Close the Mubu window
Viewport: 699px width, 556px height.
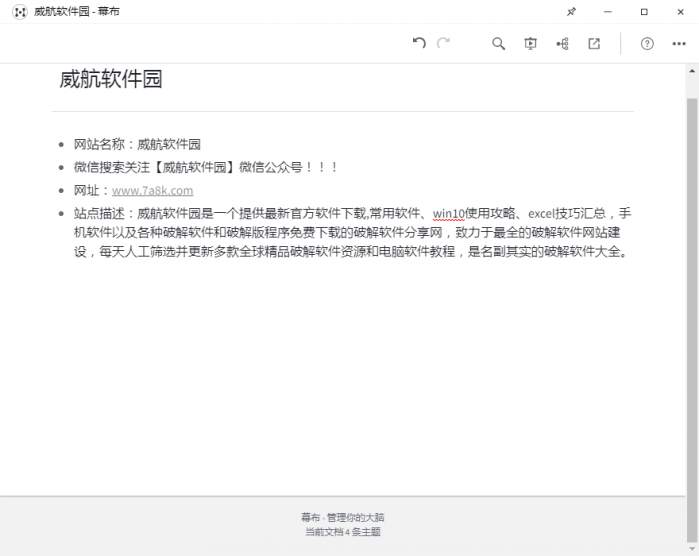pyautogui.click(x=680, y=12)
